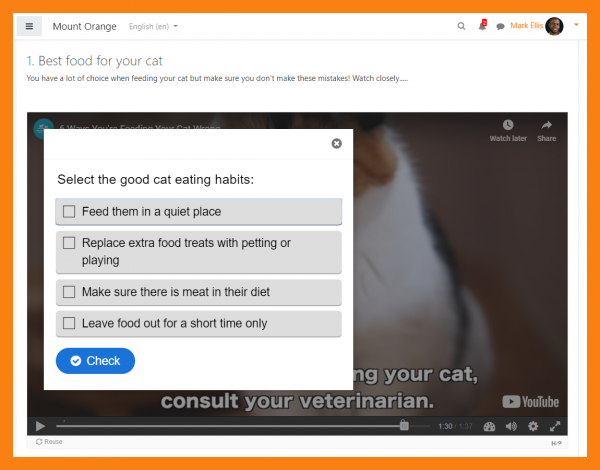Viewport: 600px width, 470px height.
Task: Click the search magnifier icon
Action: pos(461,26)
